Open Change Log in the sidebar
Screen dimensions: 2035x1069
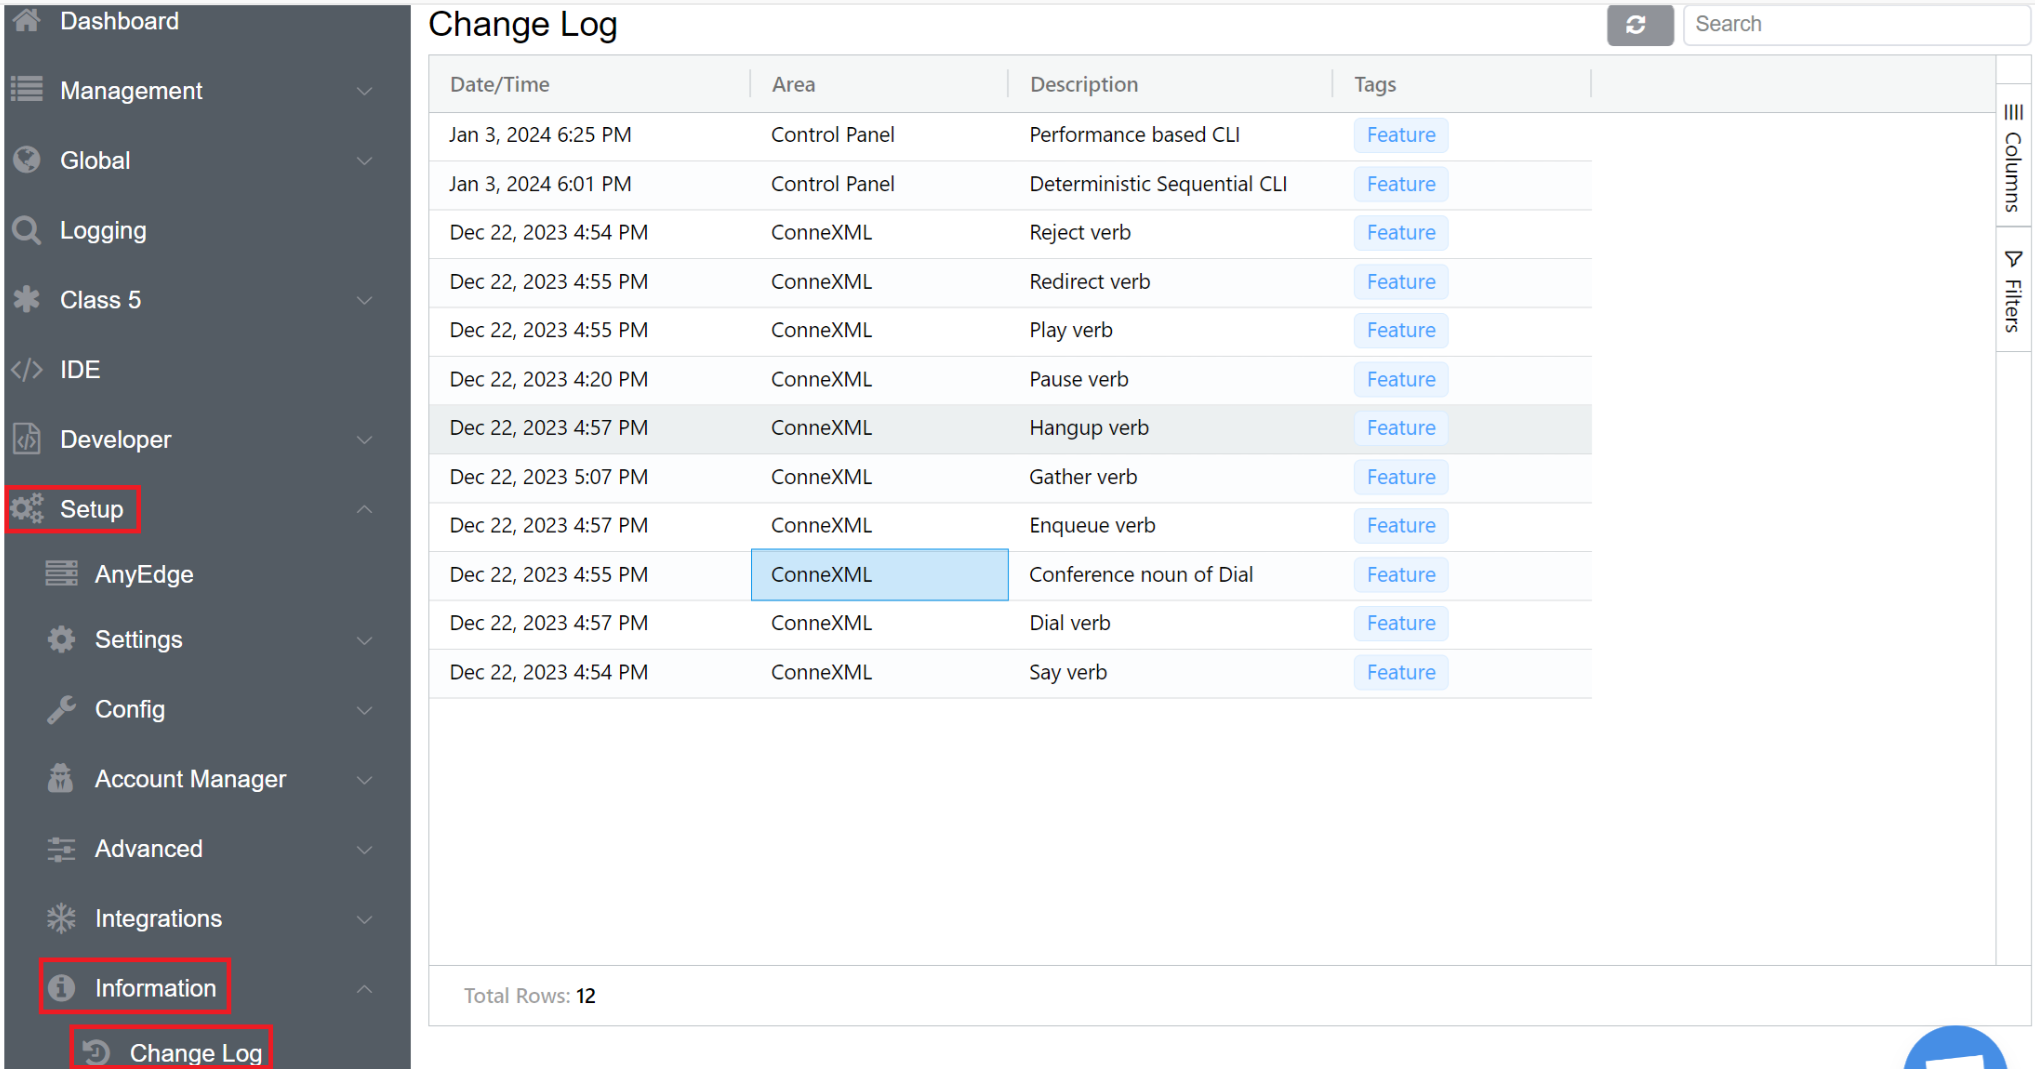[195, 1052]
